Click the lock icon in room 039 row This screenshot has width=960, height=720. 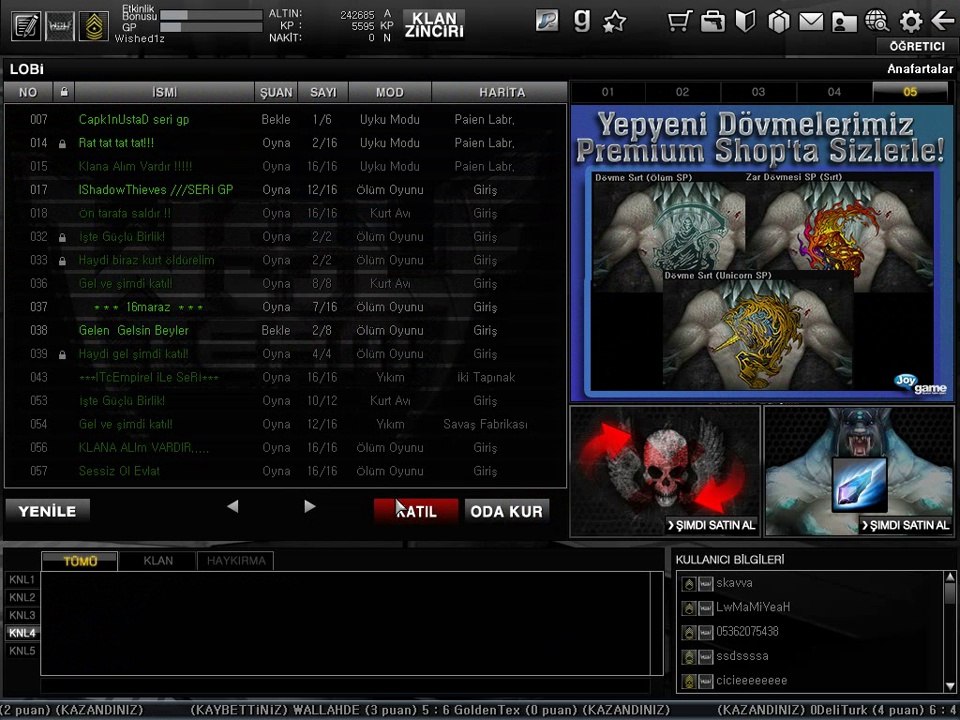[x=62, y=354]
